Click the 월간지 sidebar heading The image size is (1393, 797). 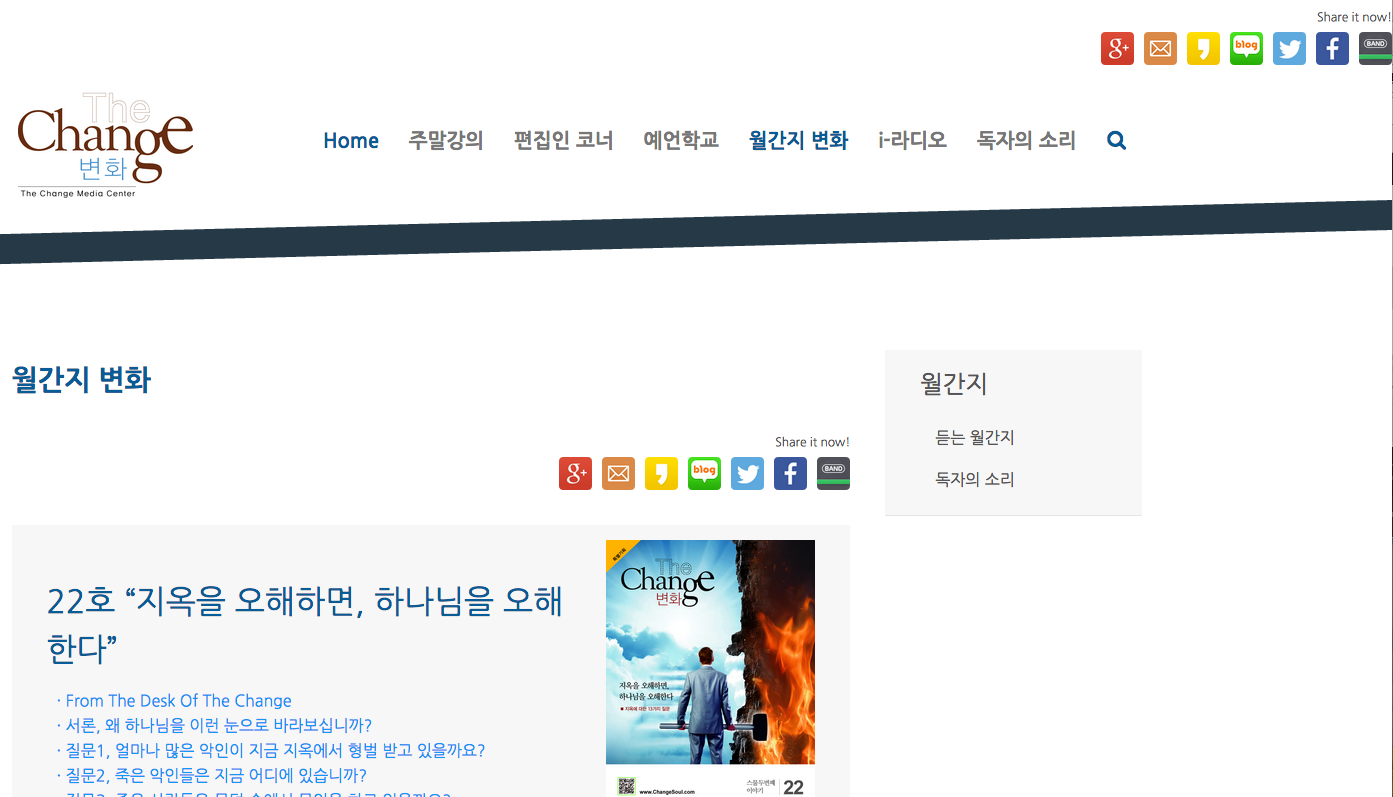point(954,383)
